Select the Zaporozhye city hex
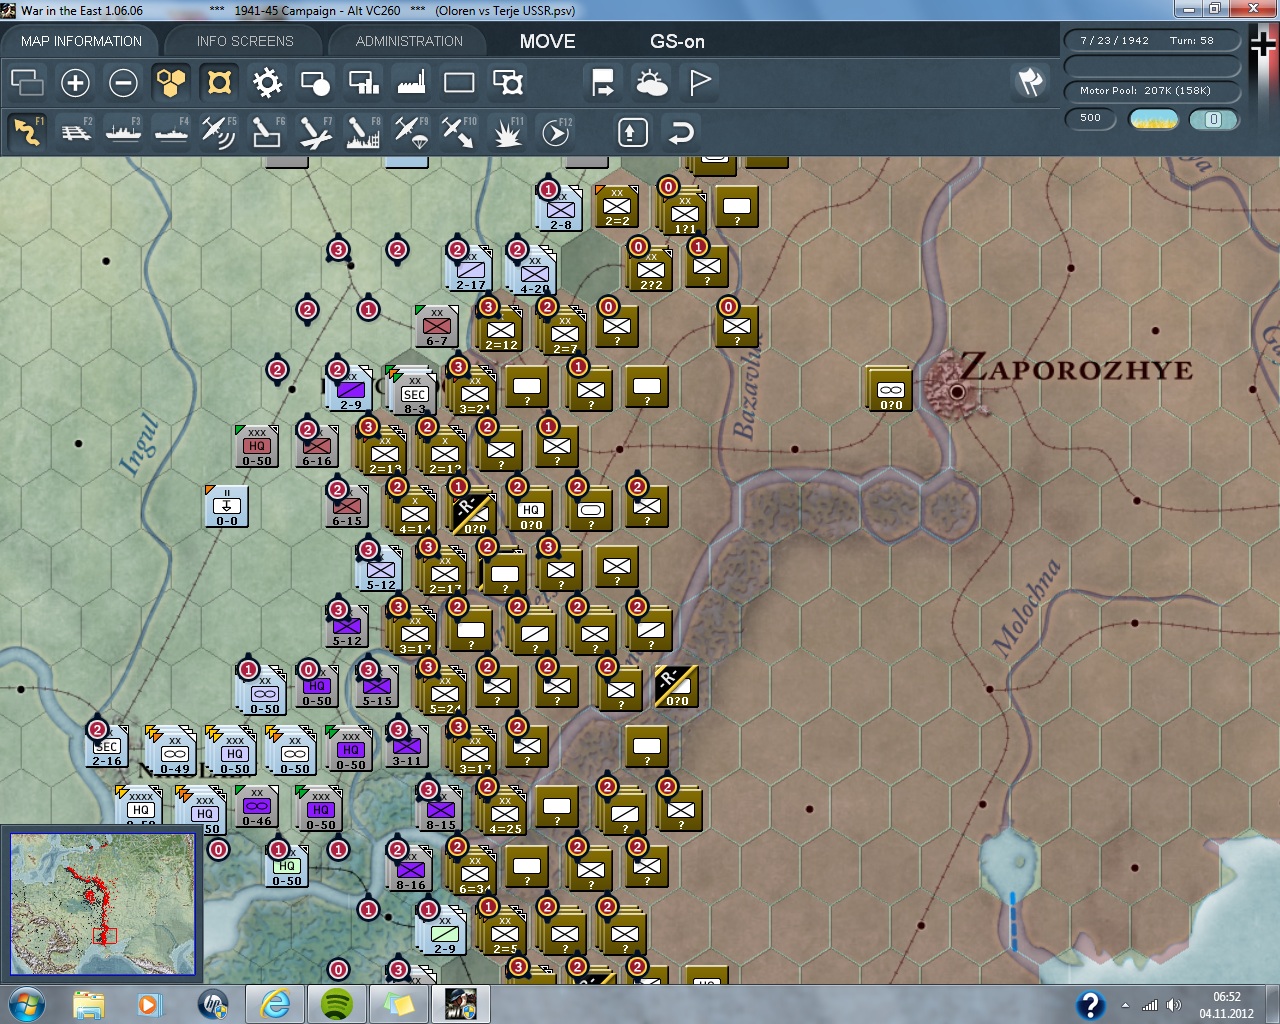Viewport: 1280px width, 1024px height. (x=957, y=391)
